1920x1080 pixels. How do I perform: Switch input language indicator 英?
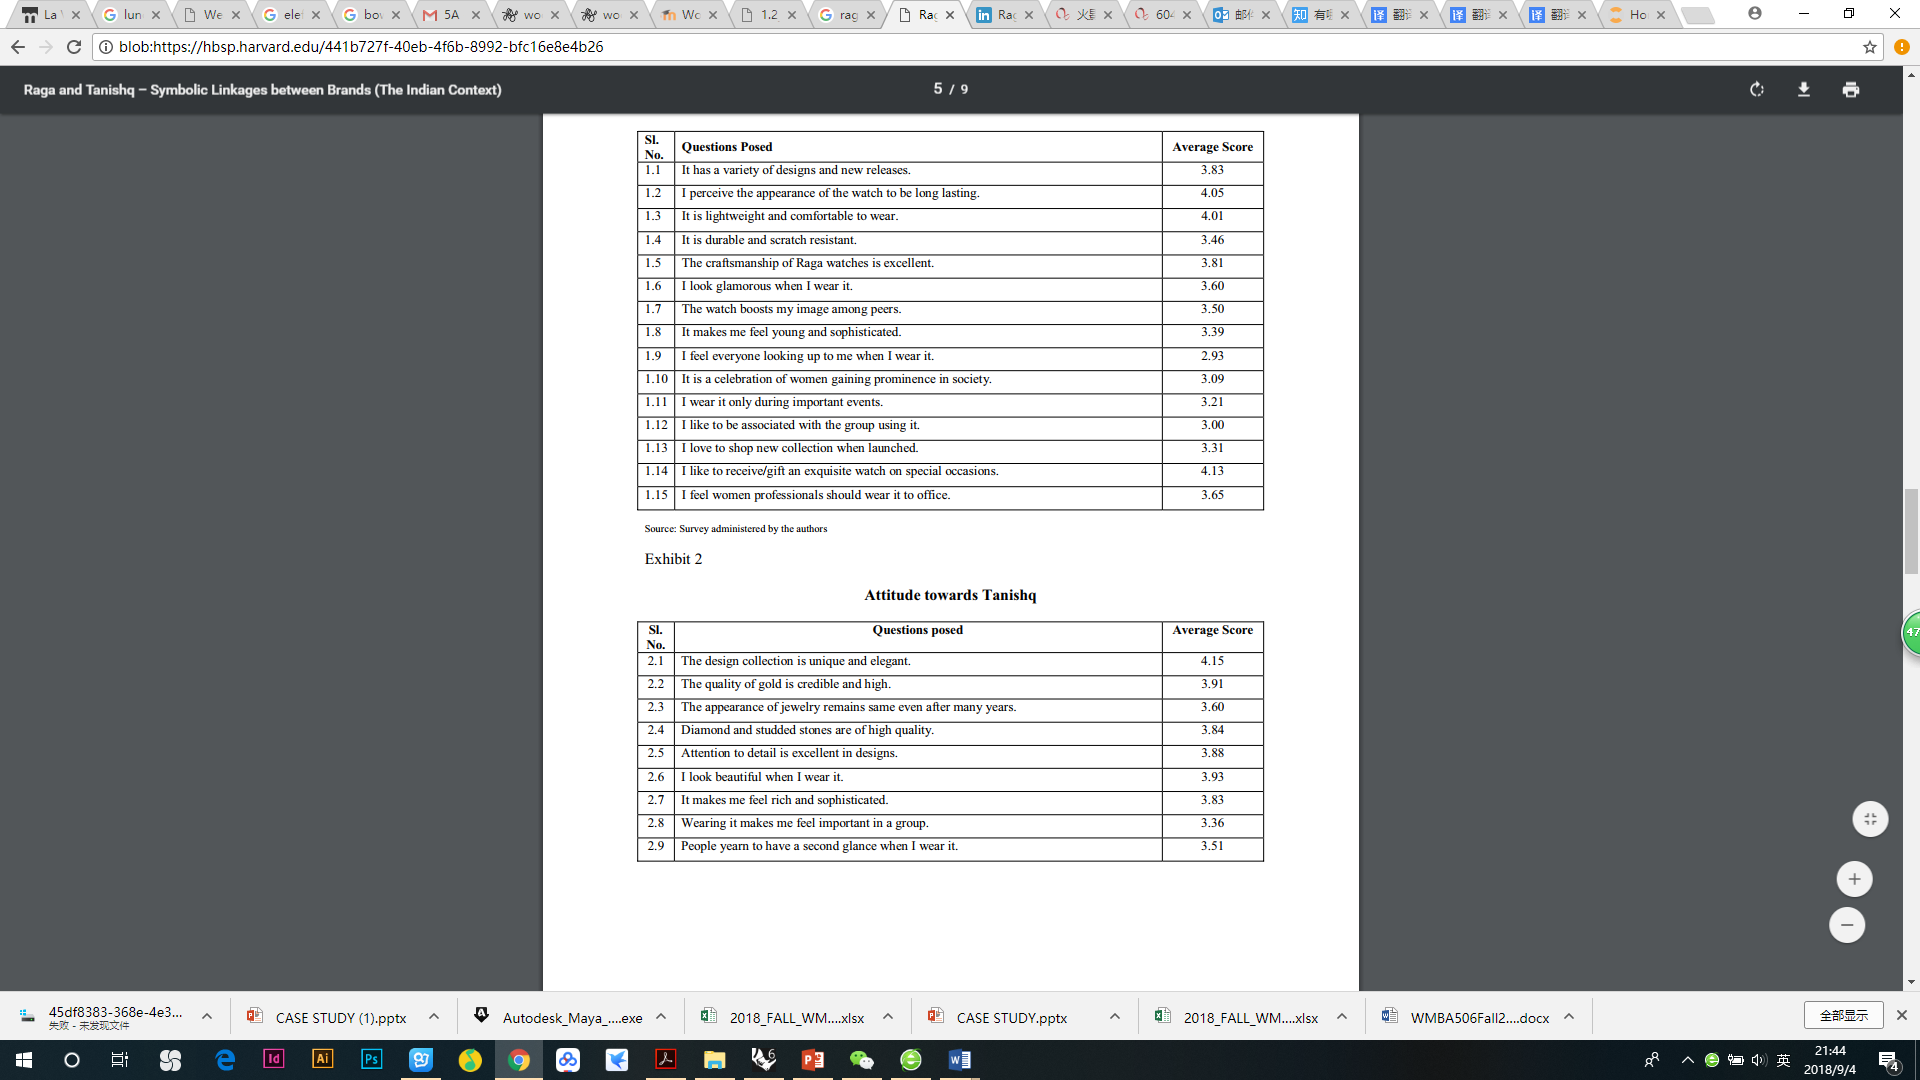(1783, 1060)
